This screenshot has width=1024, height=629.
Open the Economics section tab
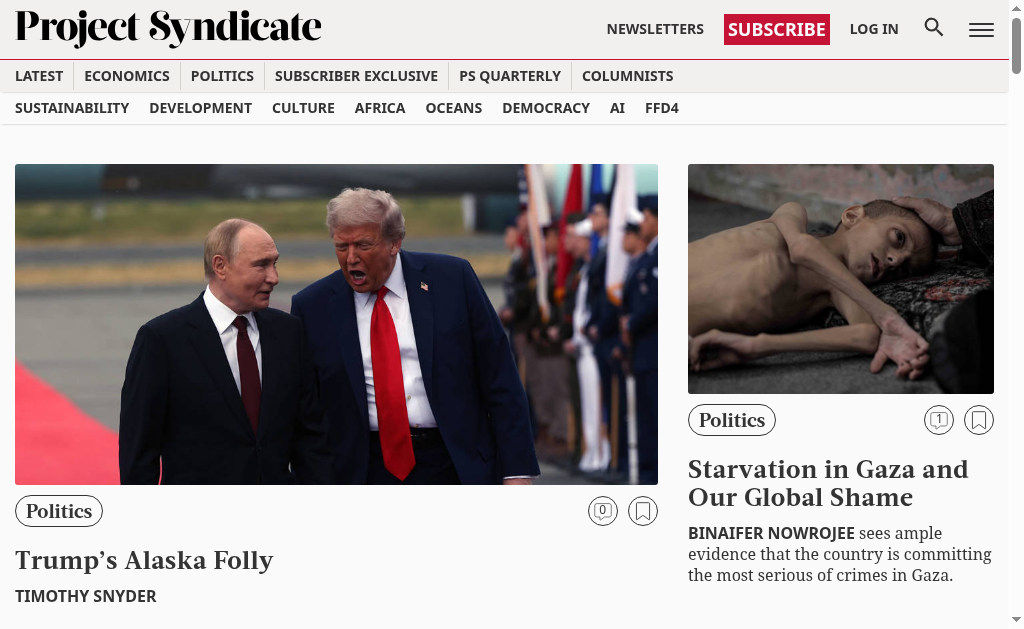[x=127, y=76]
